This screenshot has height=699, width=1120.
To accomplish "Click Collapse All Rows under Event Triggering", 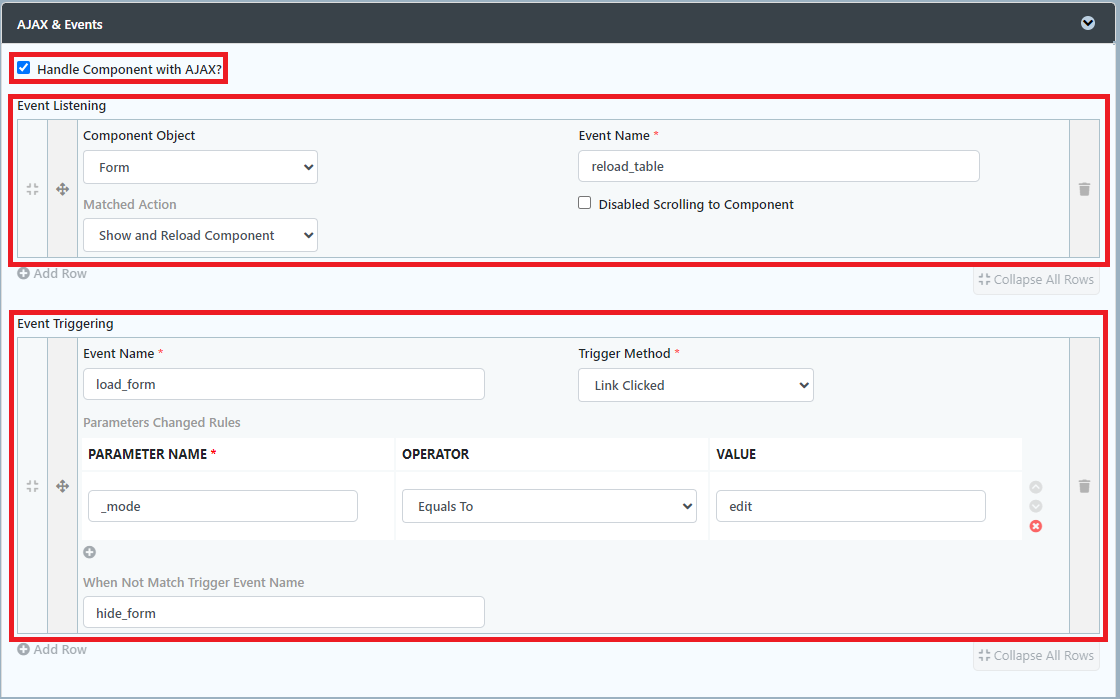I will click(1035, 656).
